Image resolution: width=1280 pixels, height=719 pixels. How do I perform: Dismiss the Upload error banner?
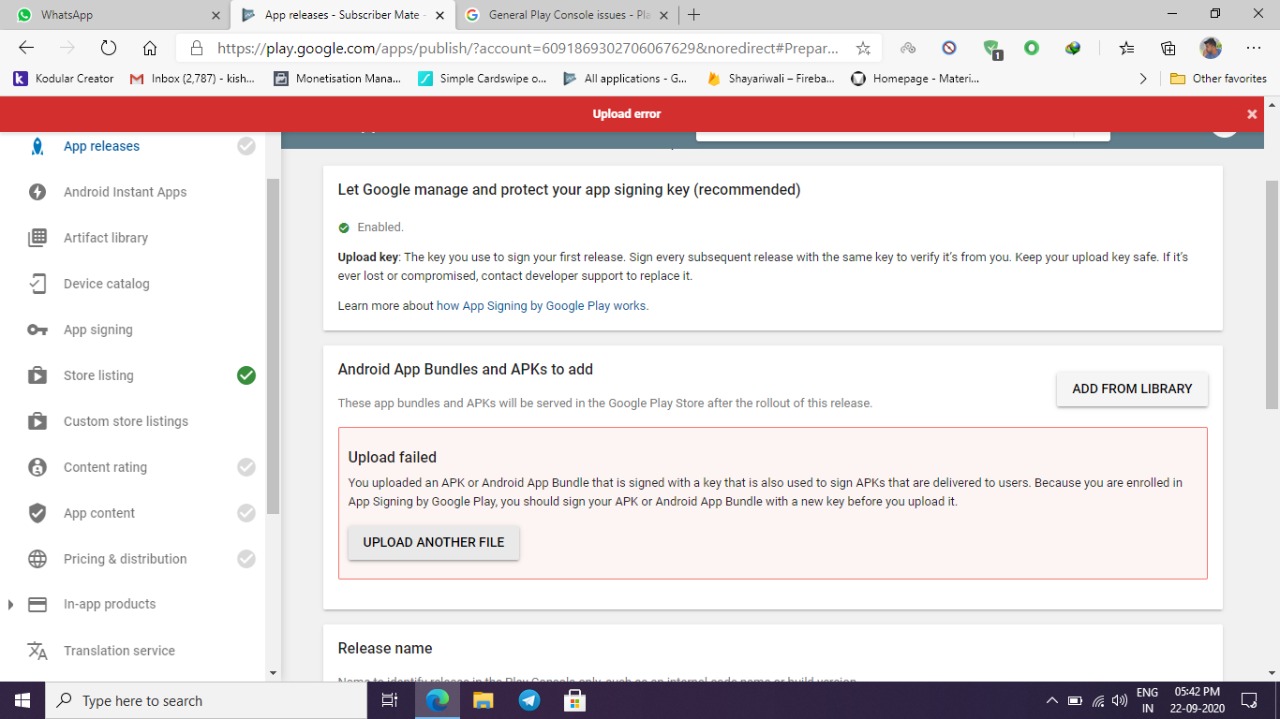point(1251,113)
